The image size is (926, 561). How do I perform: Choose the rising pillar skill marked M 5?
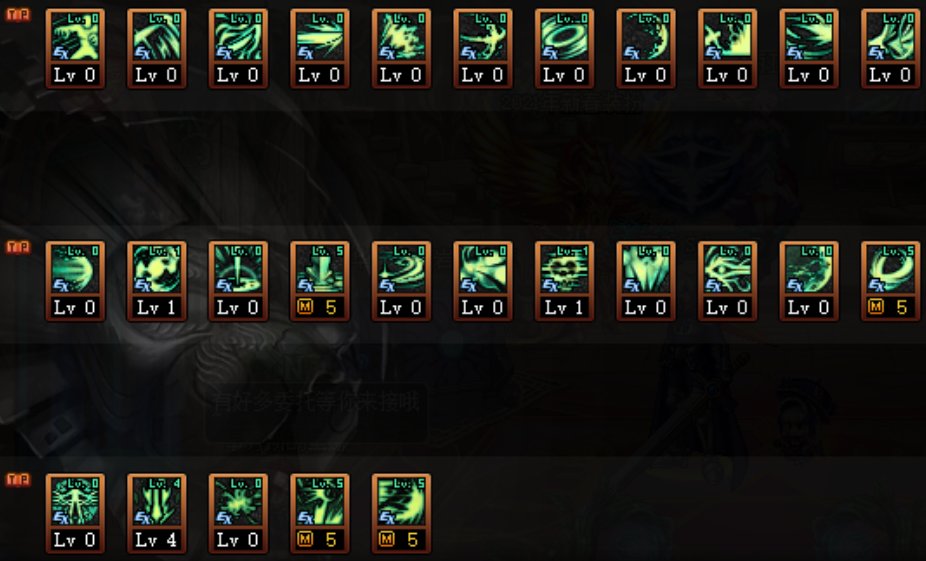click(x=319, y=270)
